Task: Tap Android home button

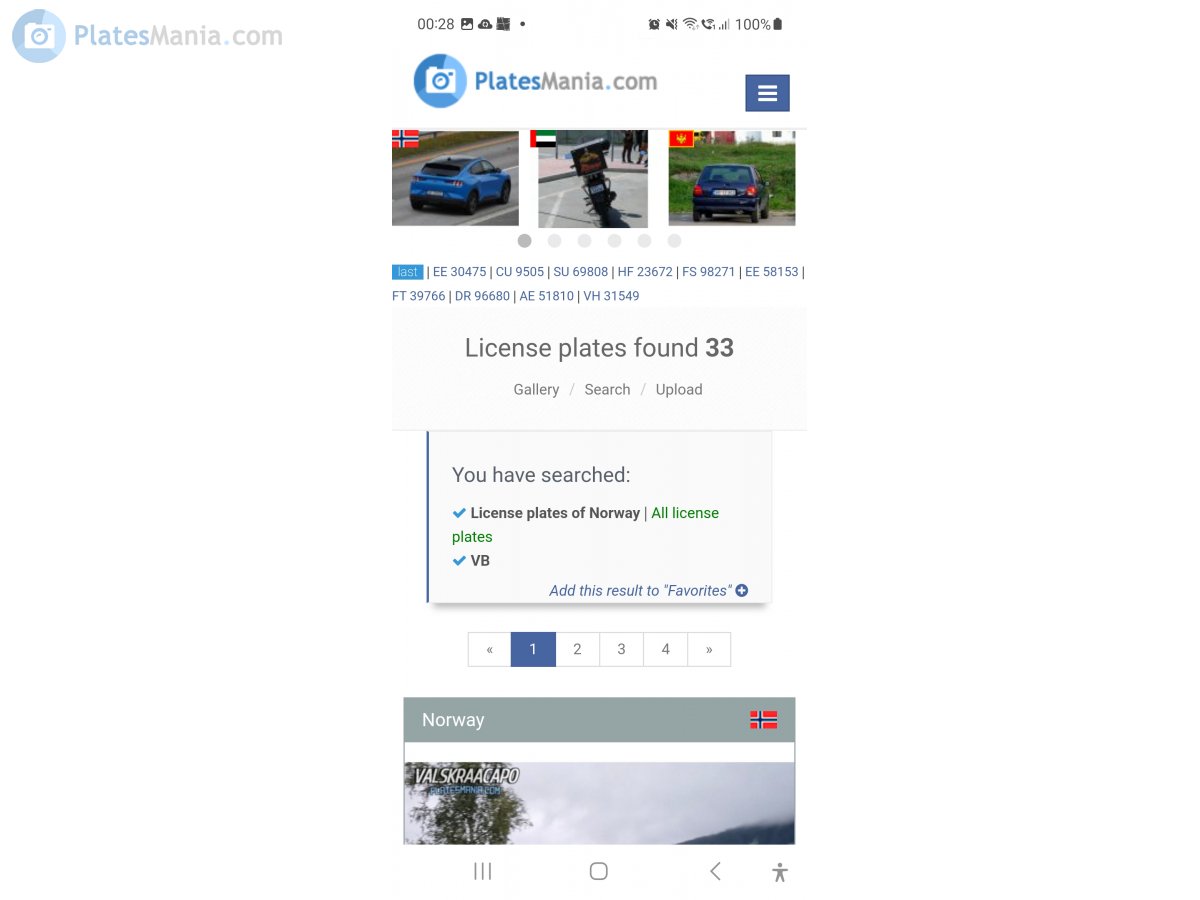Action: point(598,871)
